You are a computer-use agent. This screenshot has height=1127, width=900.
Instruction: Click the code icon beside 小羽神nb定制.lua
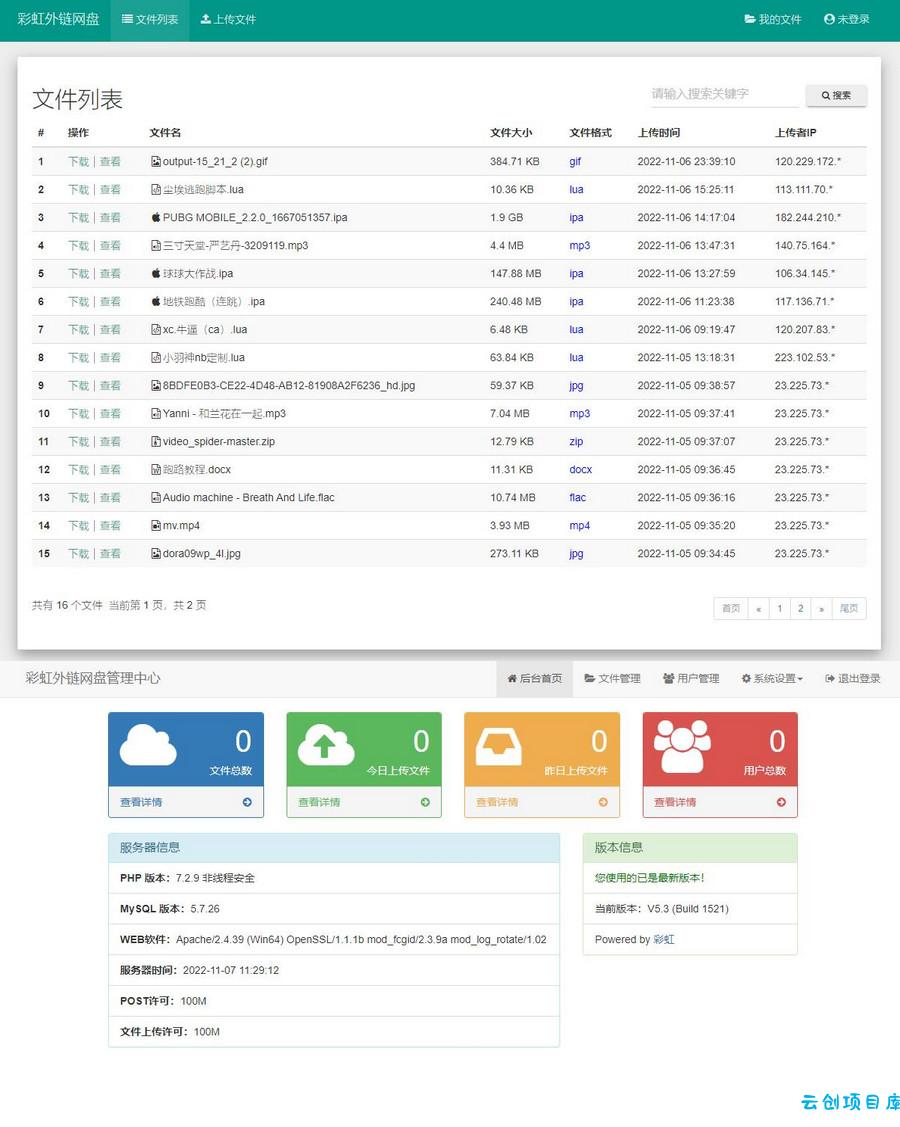[156, 358]
